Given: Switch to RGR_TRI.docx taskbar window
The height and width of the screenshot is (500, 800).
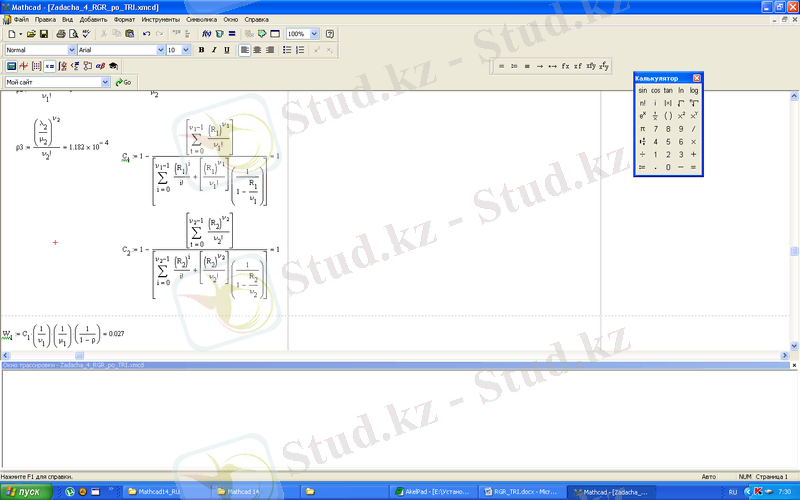Looking at the screenshot, I should point(522,492).
